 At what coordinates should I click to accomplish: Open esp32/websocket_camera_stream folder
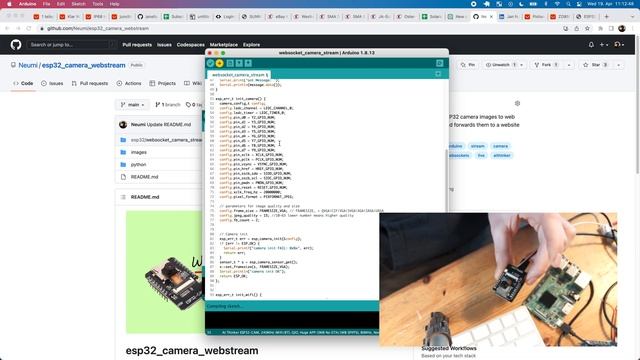(x=166, y=140)
